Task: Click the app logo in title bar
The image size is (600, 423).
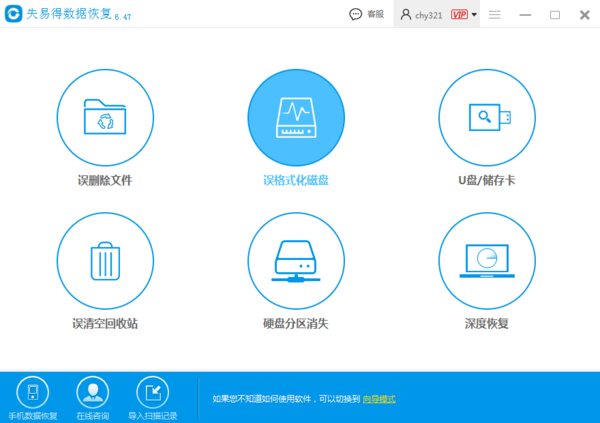Action: (x=13, y=15)
